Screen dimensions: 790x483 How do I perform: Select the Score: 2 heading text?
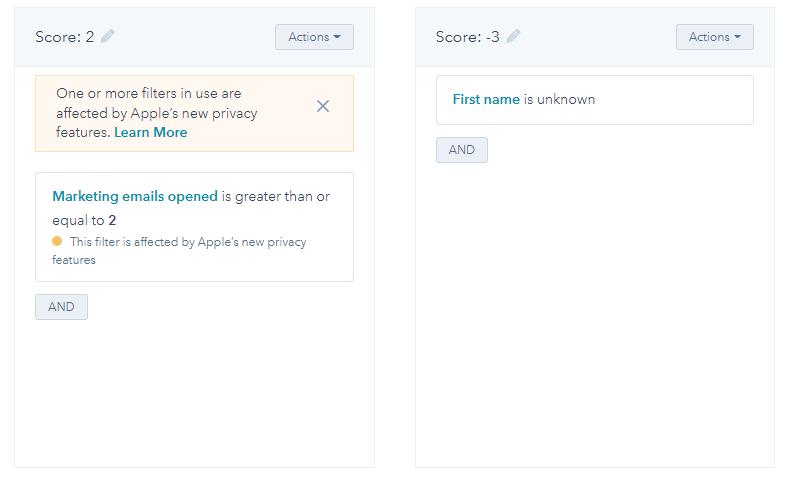[x=64, y=37]
